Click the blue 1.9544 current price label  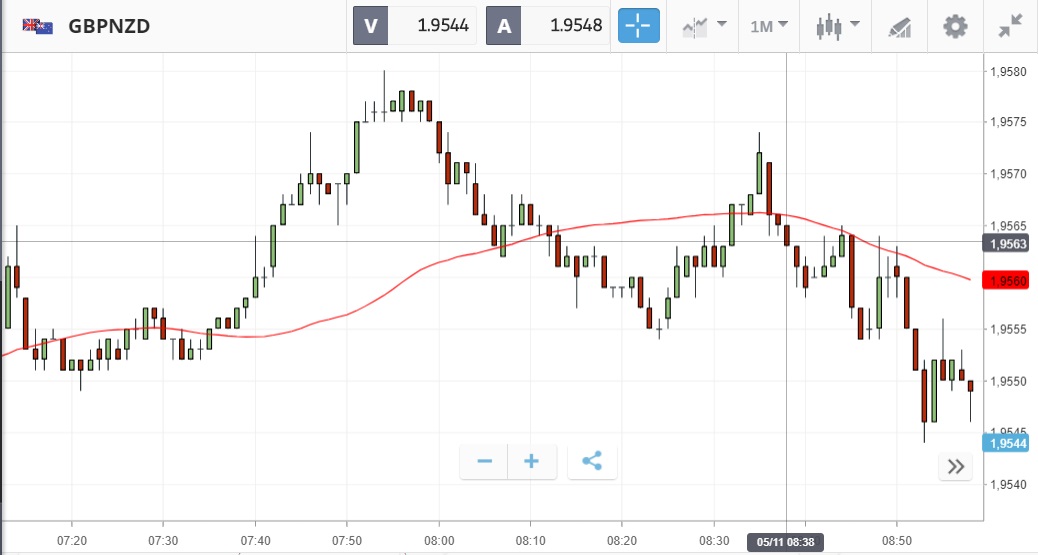1007,443
